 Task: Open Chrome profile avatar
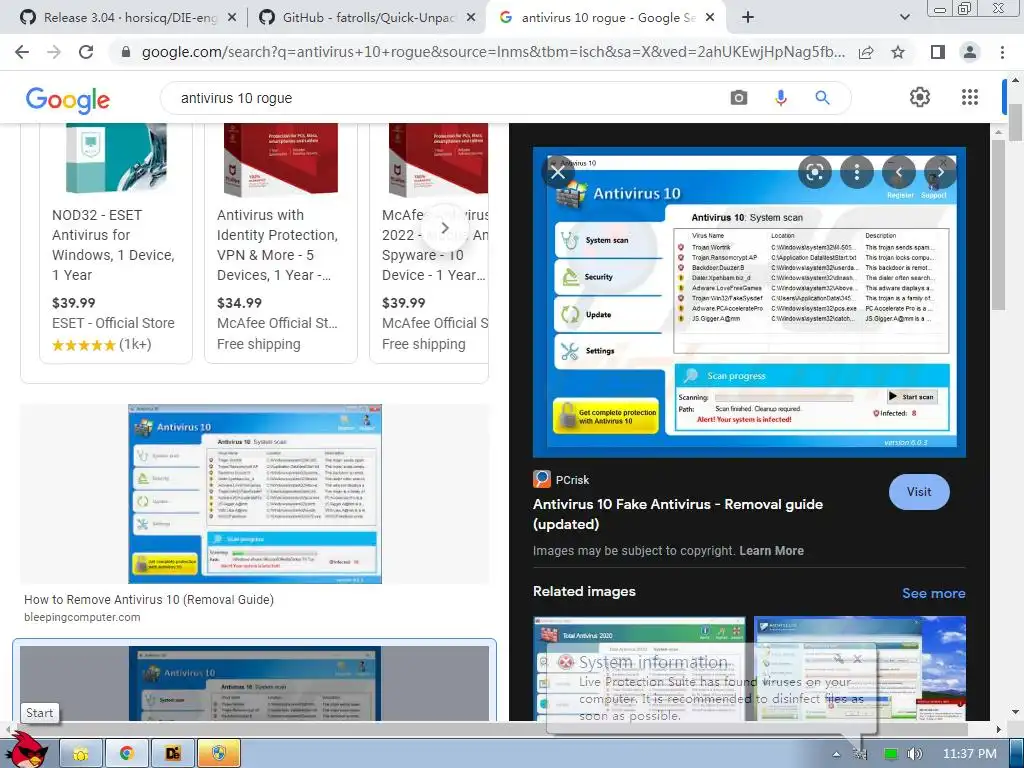[x=970, y=52]
